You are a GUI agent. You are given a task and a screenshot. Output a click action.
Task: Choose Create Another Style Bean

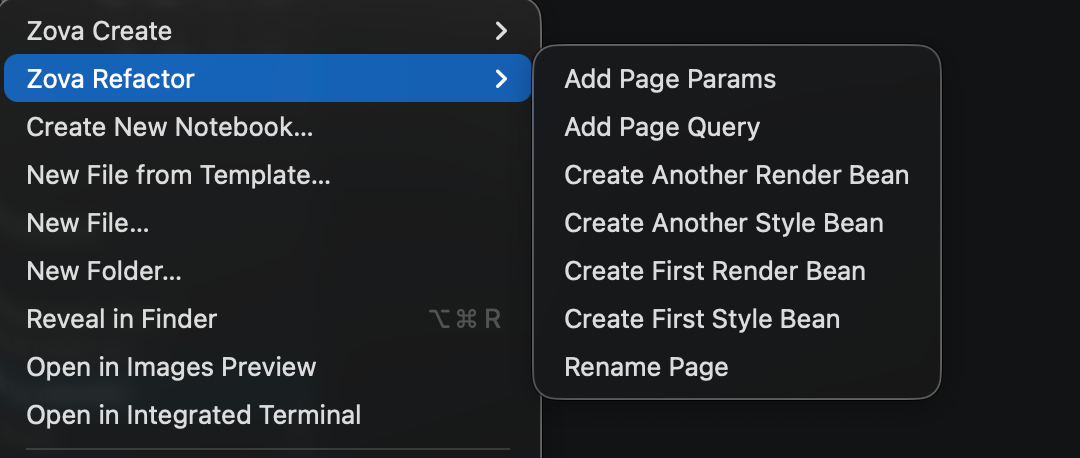tap(724, 223)
